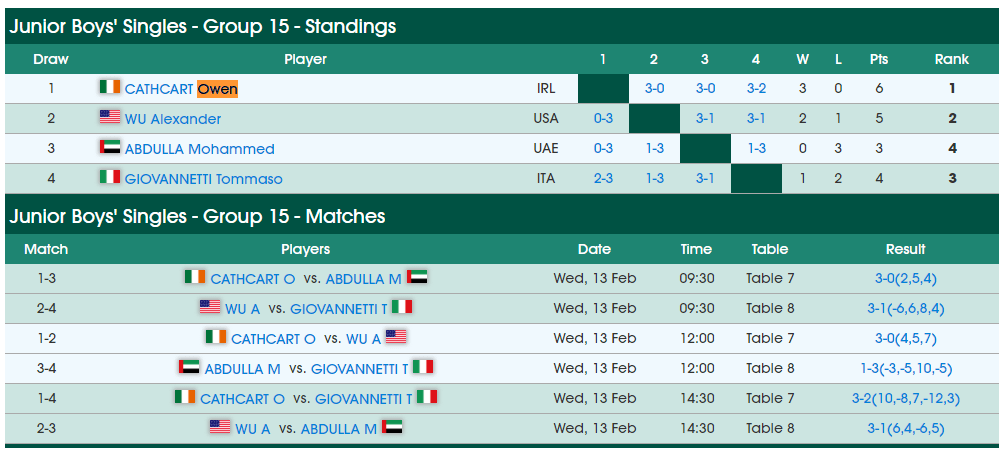Click the UAE flag next to ABDULLA Mohammed
This screenshot has height=457, width=1006.
point(110,147)
